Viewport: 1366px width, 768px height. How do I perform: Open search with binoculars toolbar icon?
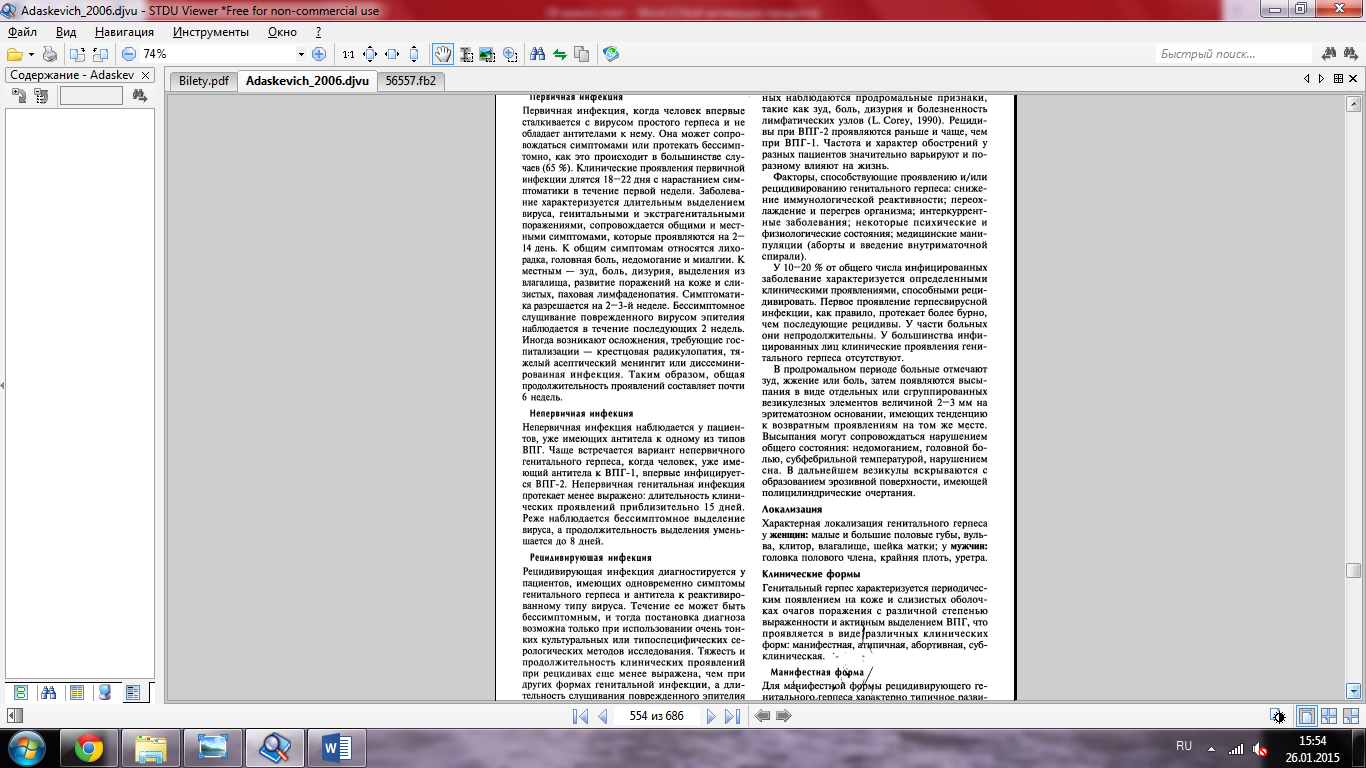click(537, 54)
